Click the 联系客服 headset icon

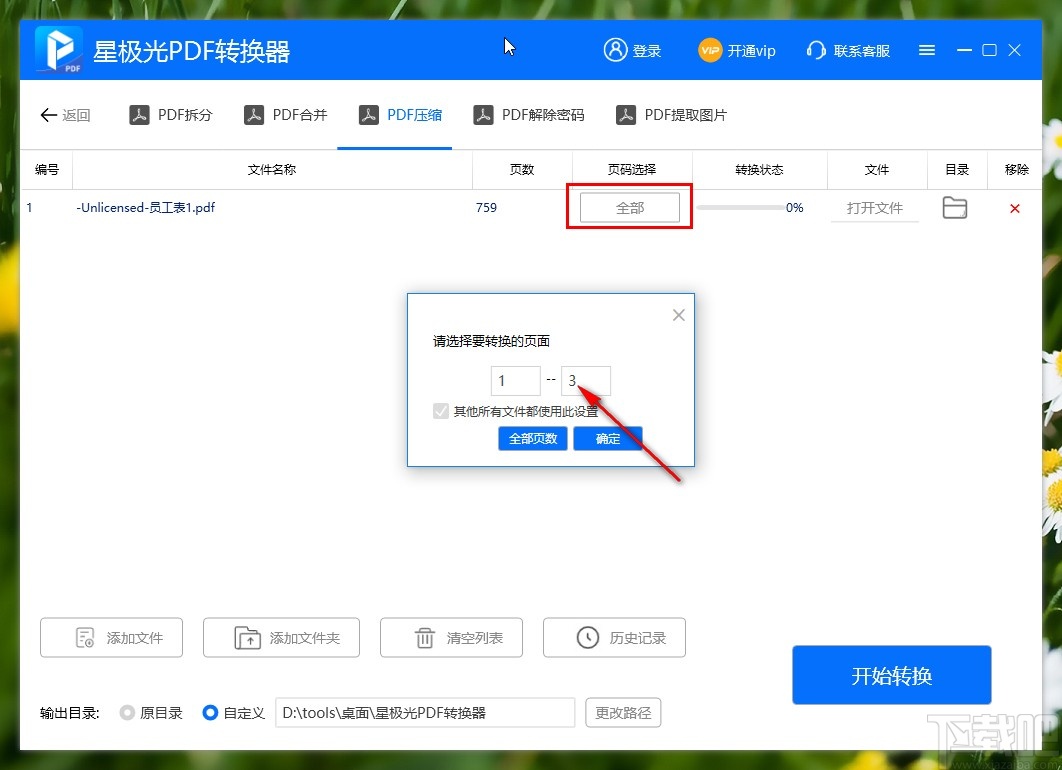click(816, 50)
